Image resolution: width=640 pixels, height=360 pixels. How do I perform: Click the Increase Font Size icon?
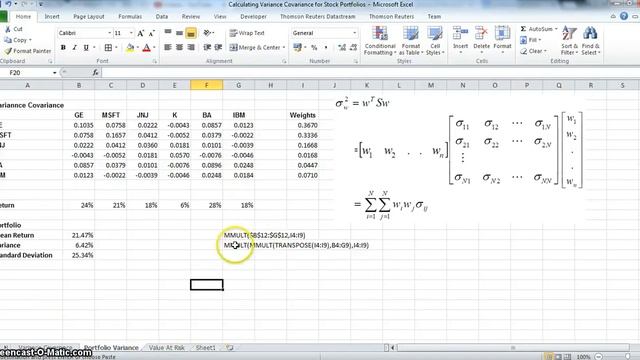point(140,33)
